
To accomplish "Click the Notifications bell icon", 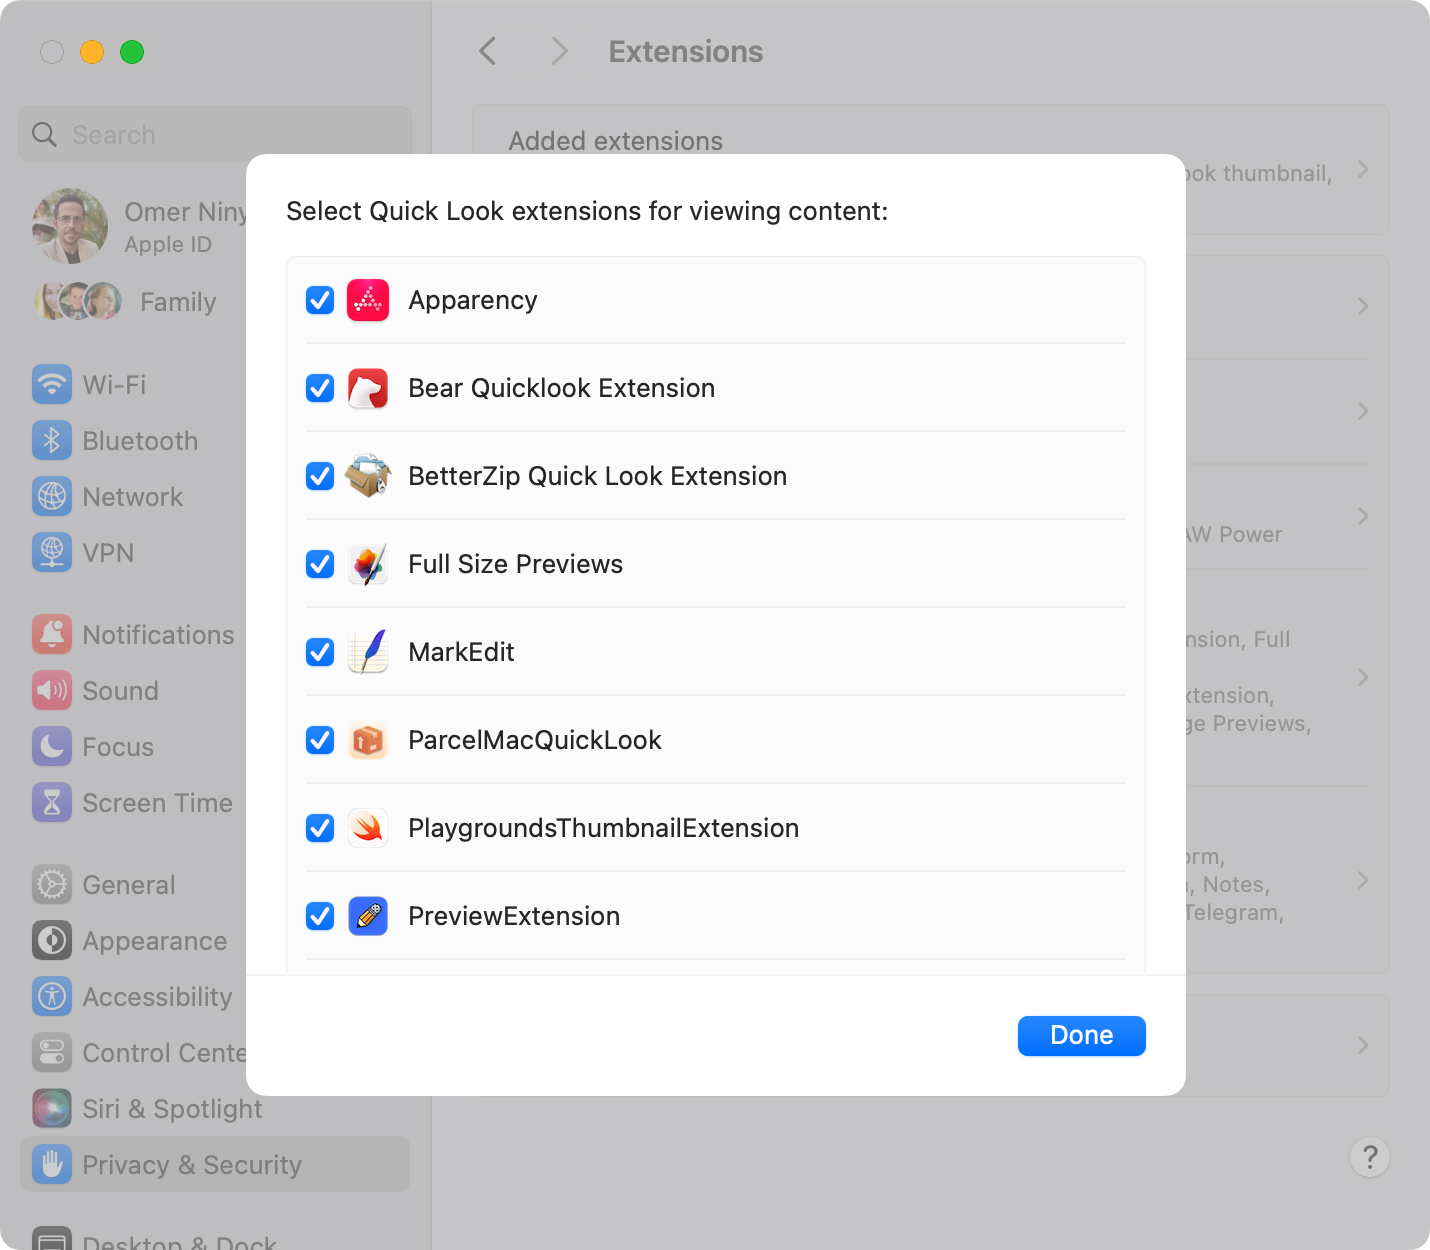I will coord(52,635).
